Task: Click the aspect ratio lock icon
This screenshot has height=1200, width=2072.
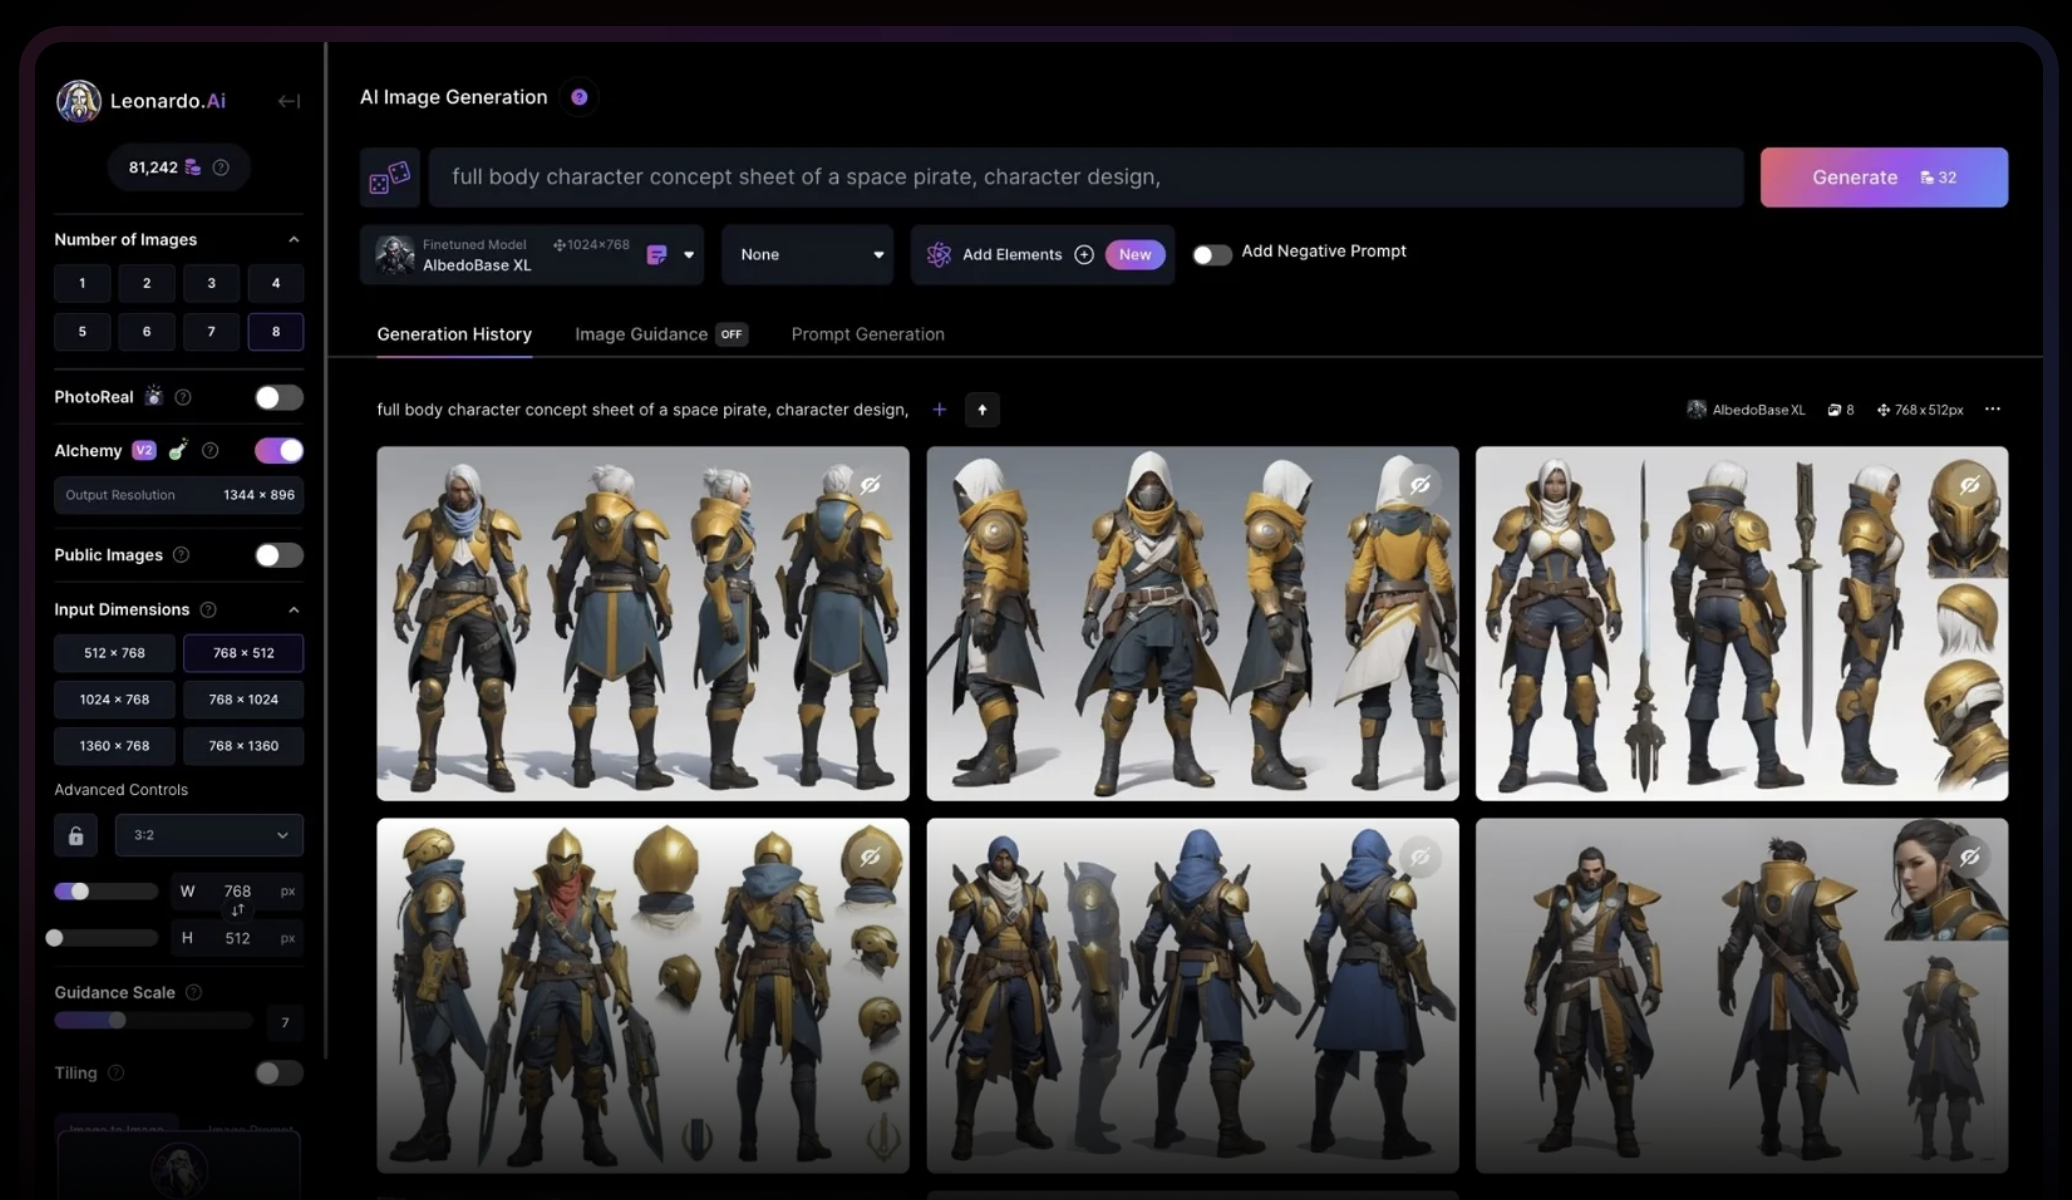Action: (x=76, y=835)
